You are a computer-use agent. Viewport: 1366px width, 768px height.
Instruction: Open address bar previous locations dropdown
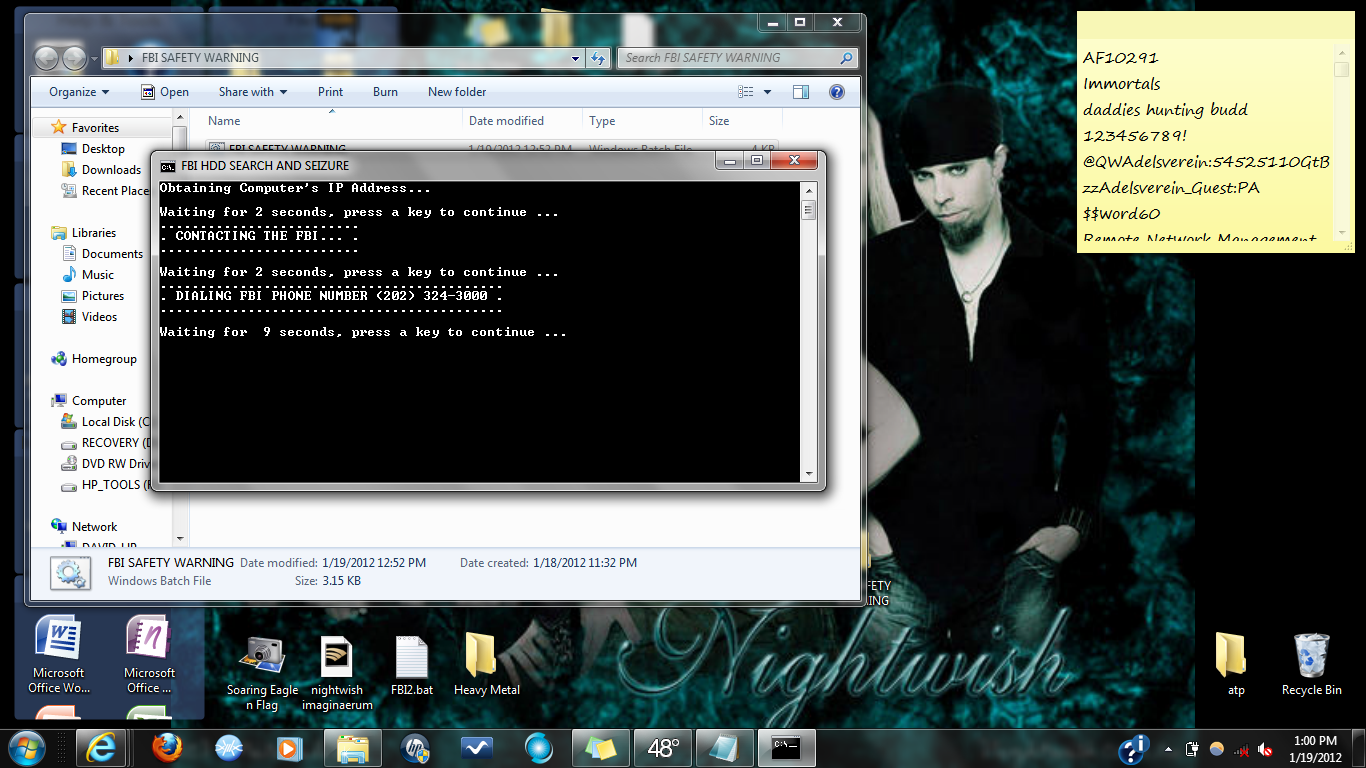(575, 58)
